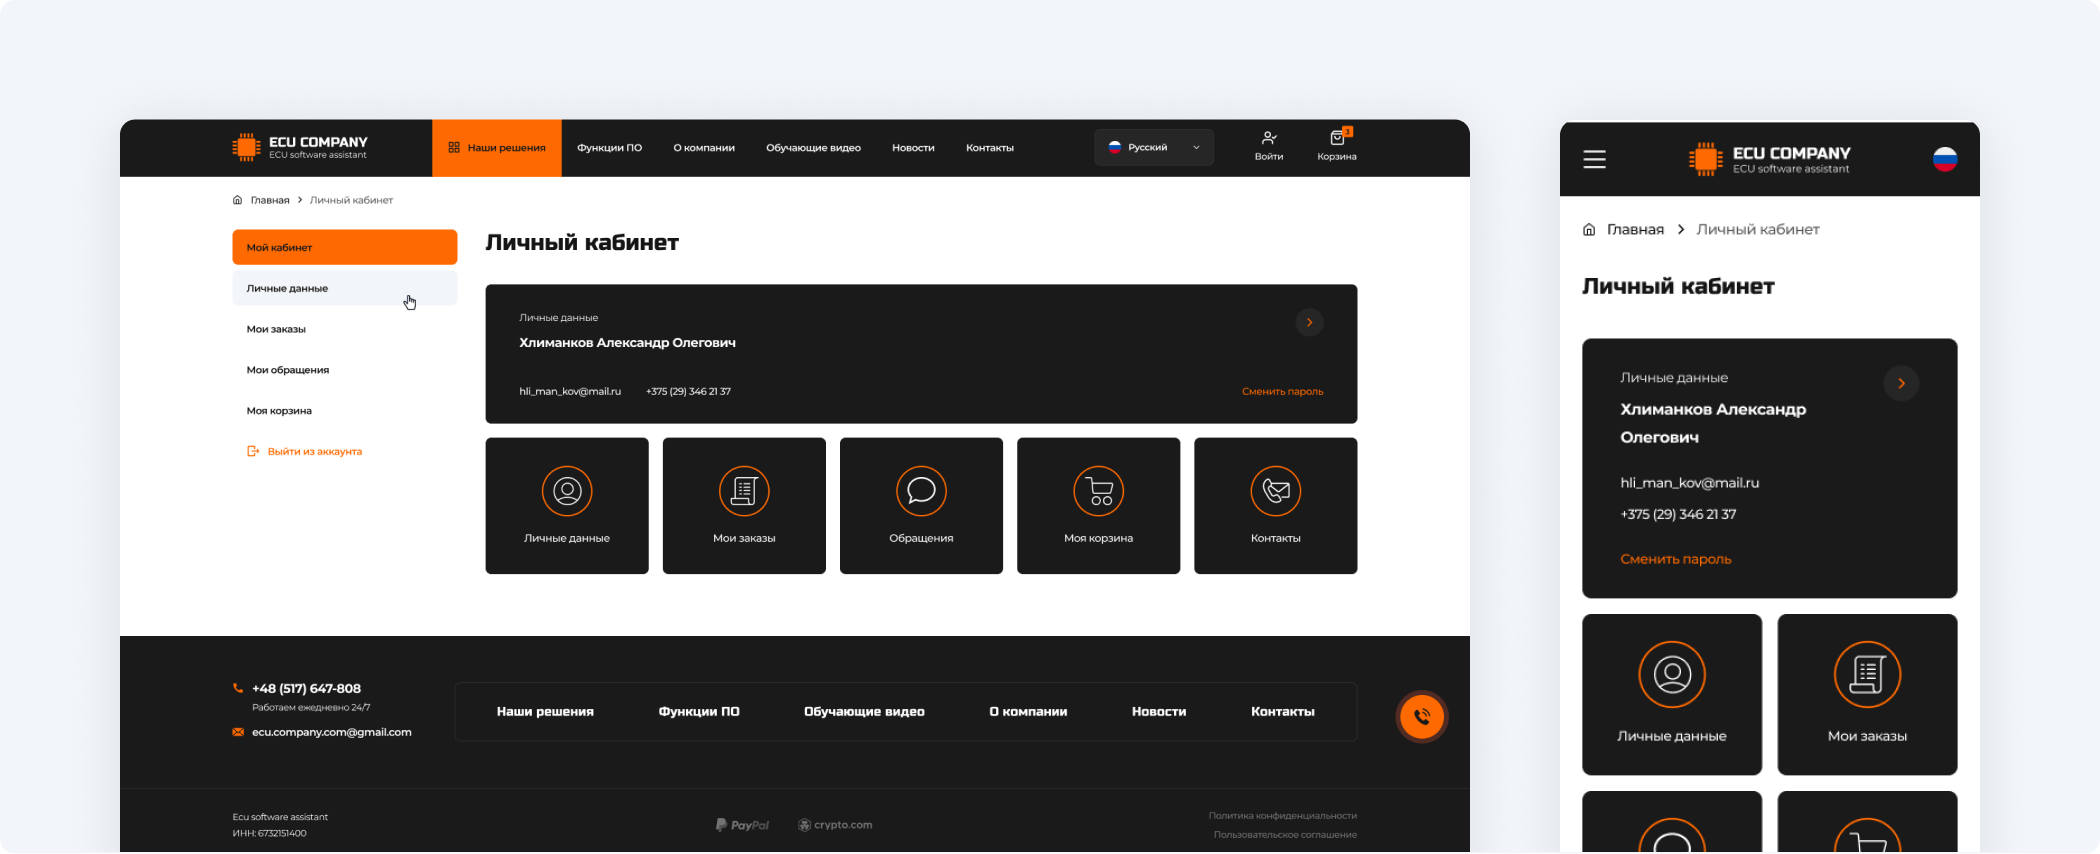Screen dimensions: 2100x854
Task: Open the Моя корзина cart tile
Action: pyautogui.click(x=1098, y=506)
